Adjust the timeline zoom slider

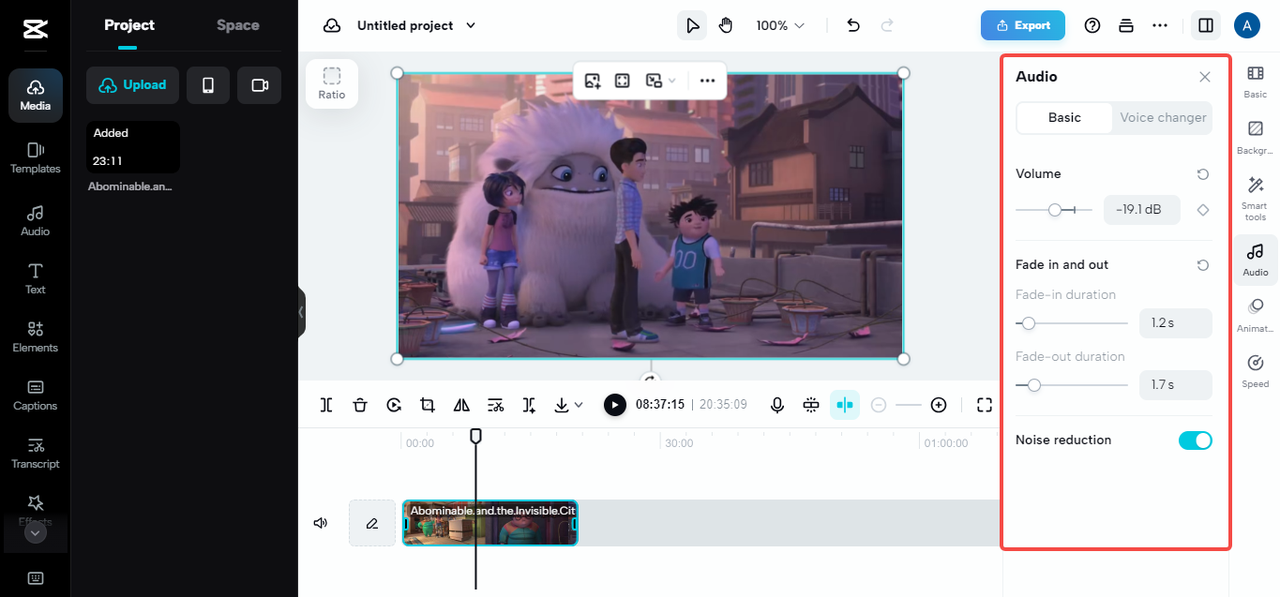pyautogui.click(x=908, y=405)
